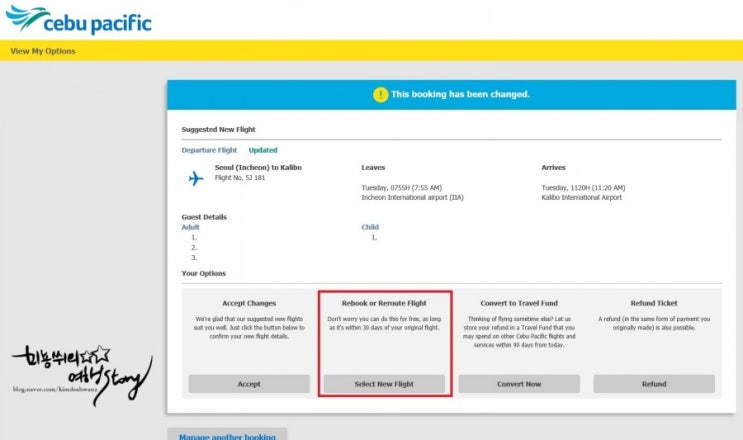The image size is (743, 440).
Task: Click the Your Options heading
Action: (204, 273)
